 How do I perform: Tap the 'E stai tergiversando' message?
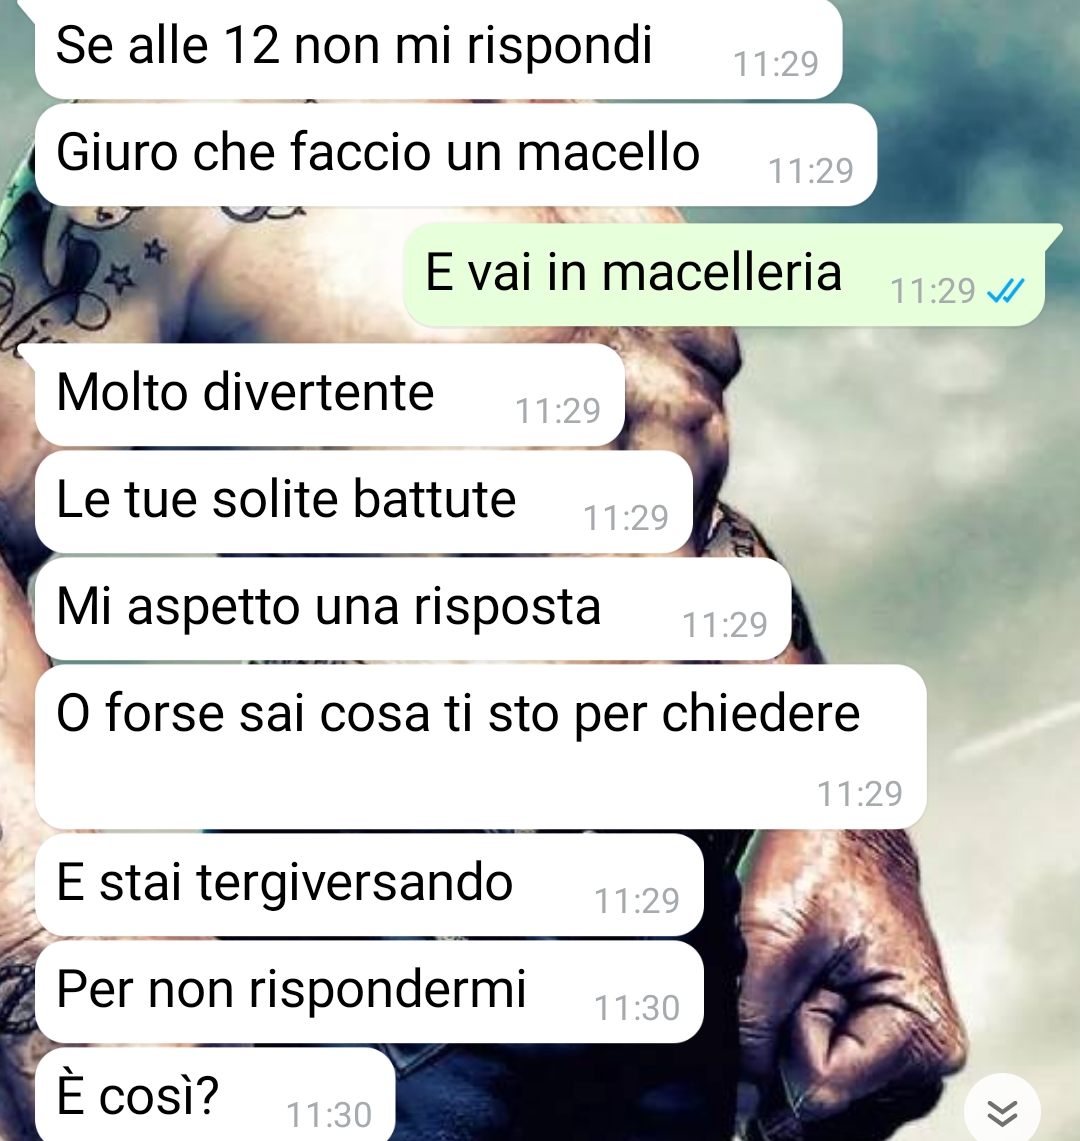point(369,885)
